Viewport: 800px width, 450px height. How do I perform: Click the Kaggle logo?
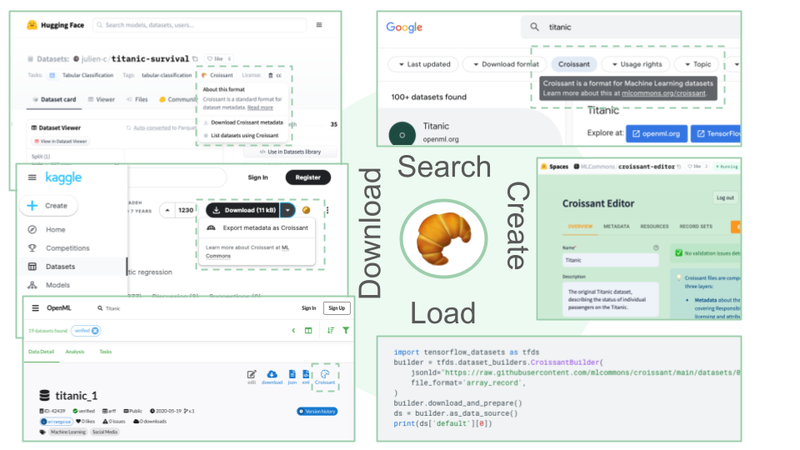[x=63, y=178]
